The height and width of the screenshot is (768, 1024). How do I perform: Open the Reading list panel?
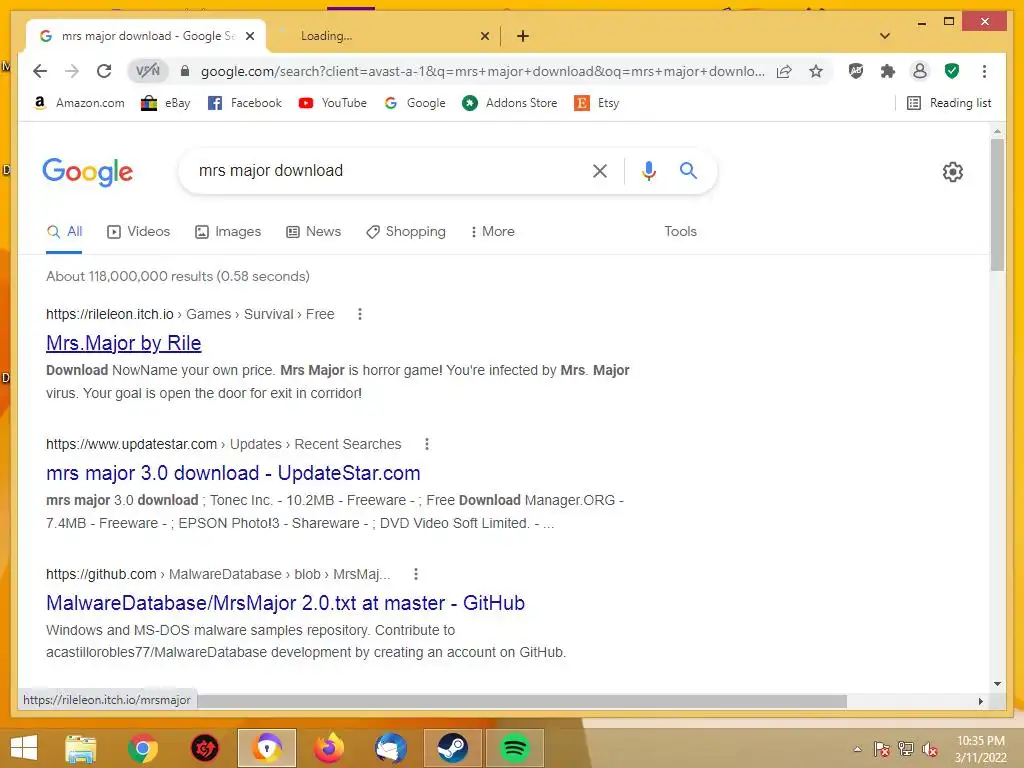949,103
